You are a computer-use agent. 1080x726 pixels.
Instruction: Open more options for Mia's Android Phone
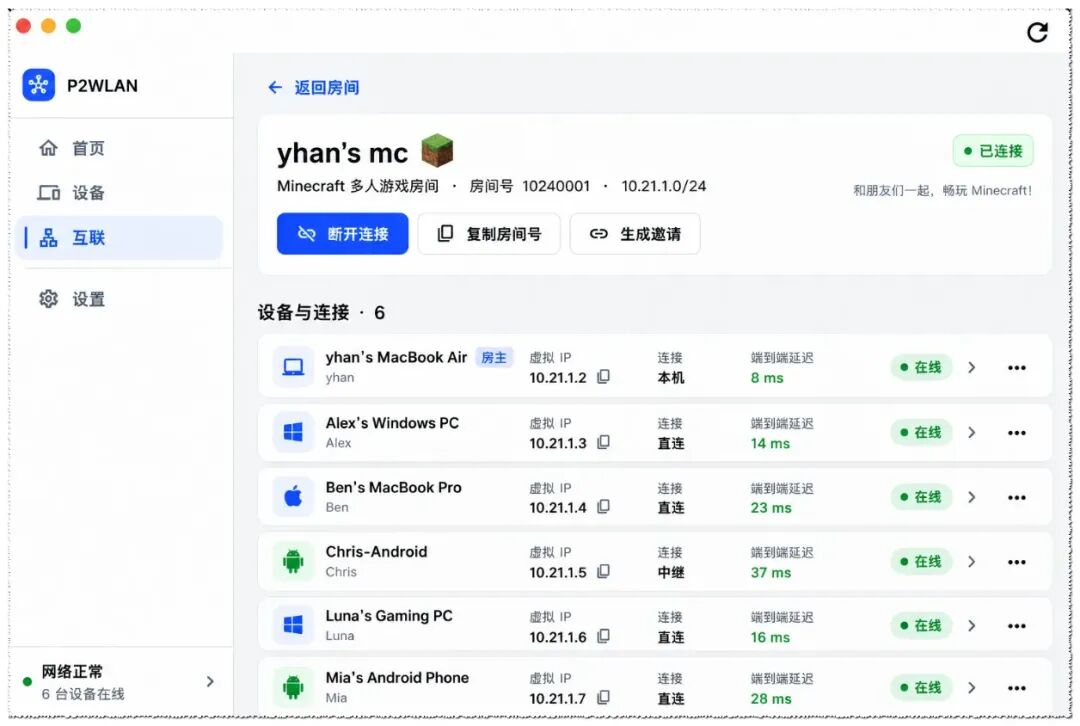[x=1017, y=688]
